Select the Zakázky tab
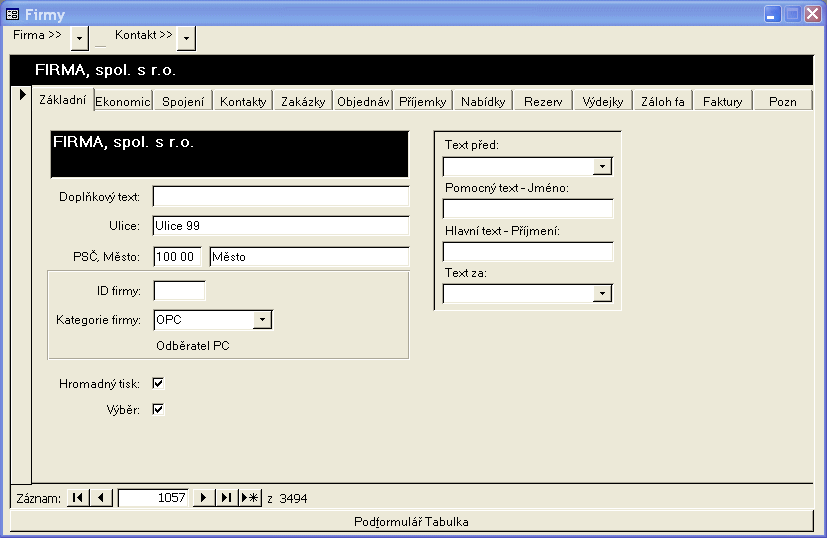The image size is (827, 538). (303, 101)
